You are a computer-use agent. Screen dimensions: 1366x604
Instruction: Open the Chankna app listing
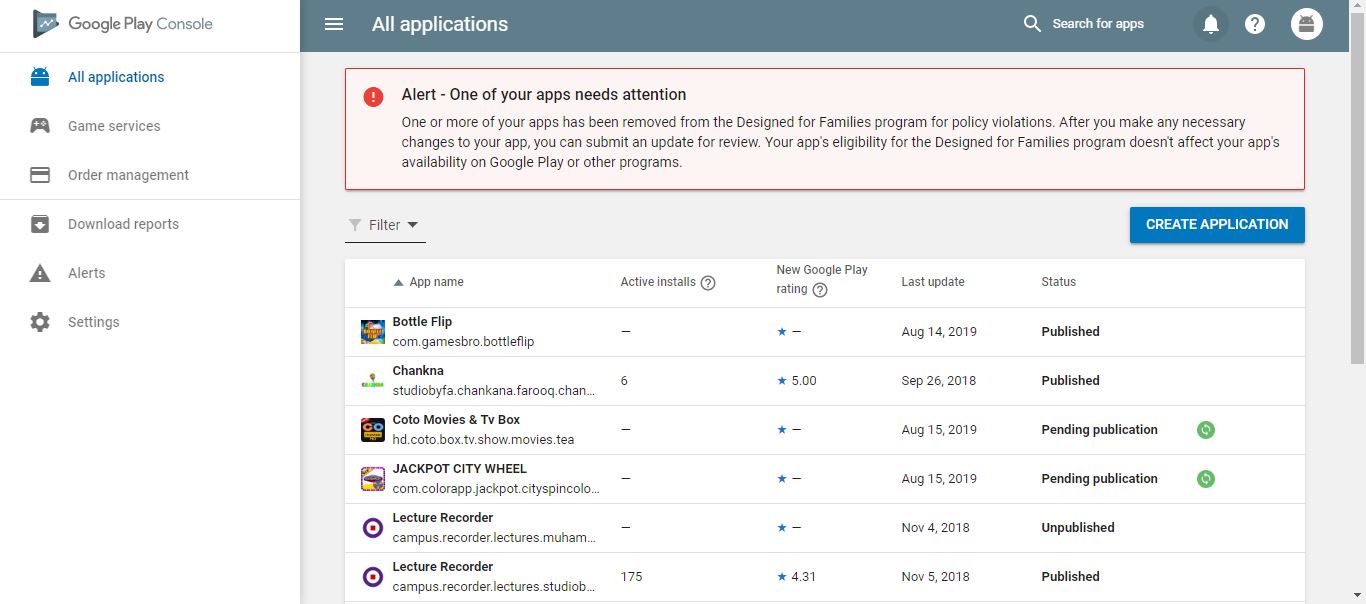tap(418, 370)
